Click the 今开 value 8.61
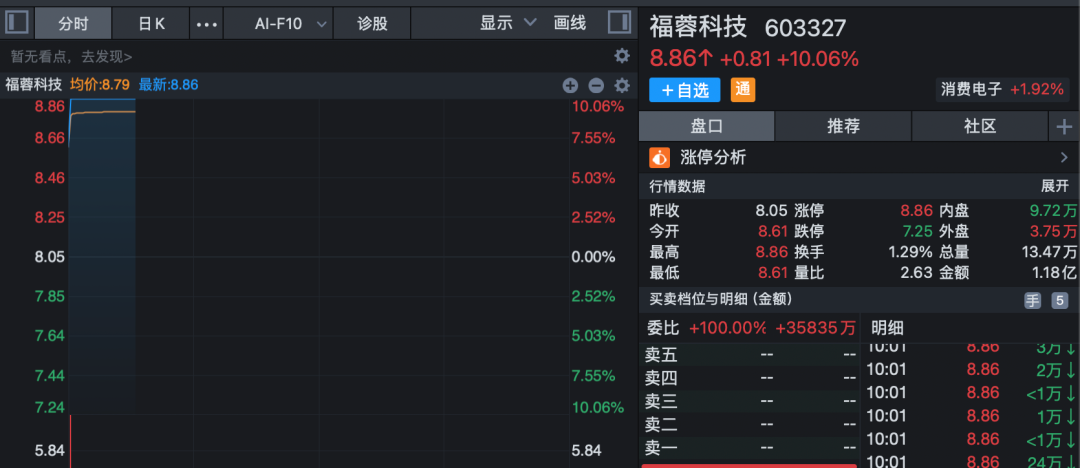The height and width of the screenshot is (468, 1080). [771, 231]
